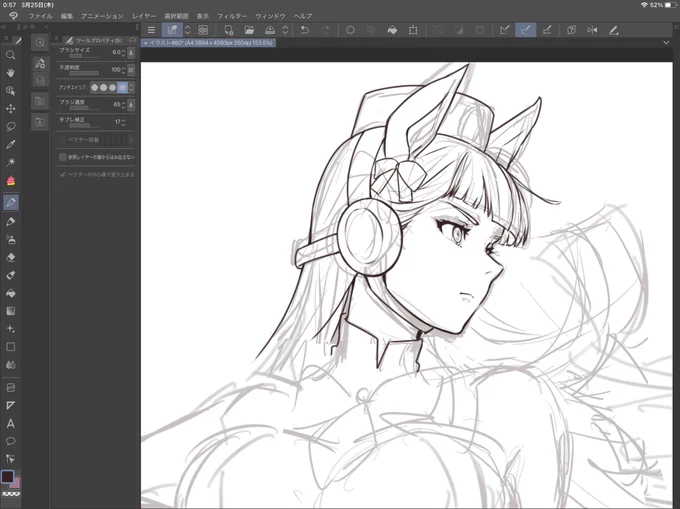Select the second antialiasing option (weak)

(x=104, y=88)
